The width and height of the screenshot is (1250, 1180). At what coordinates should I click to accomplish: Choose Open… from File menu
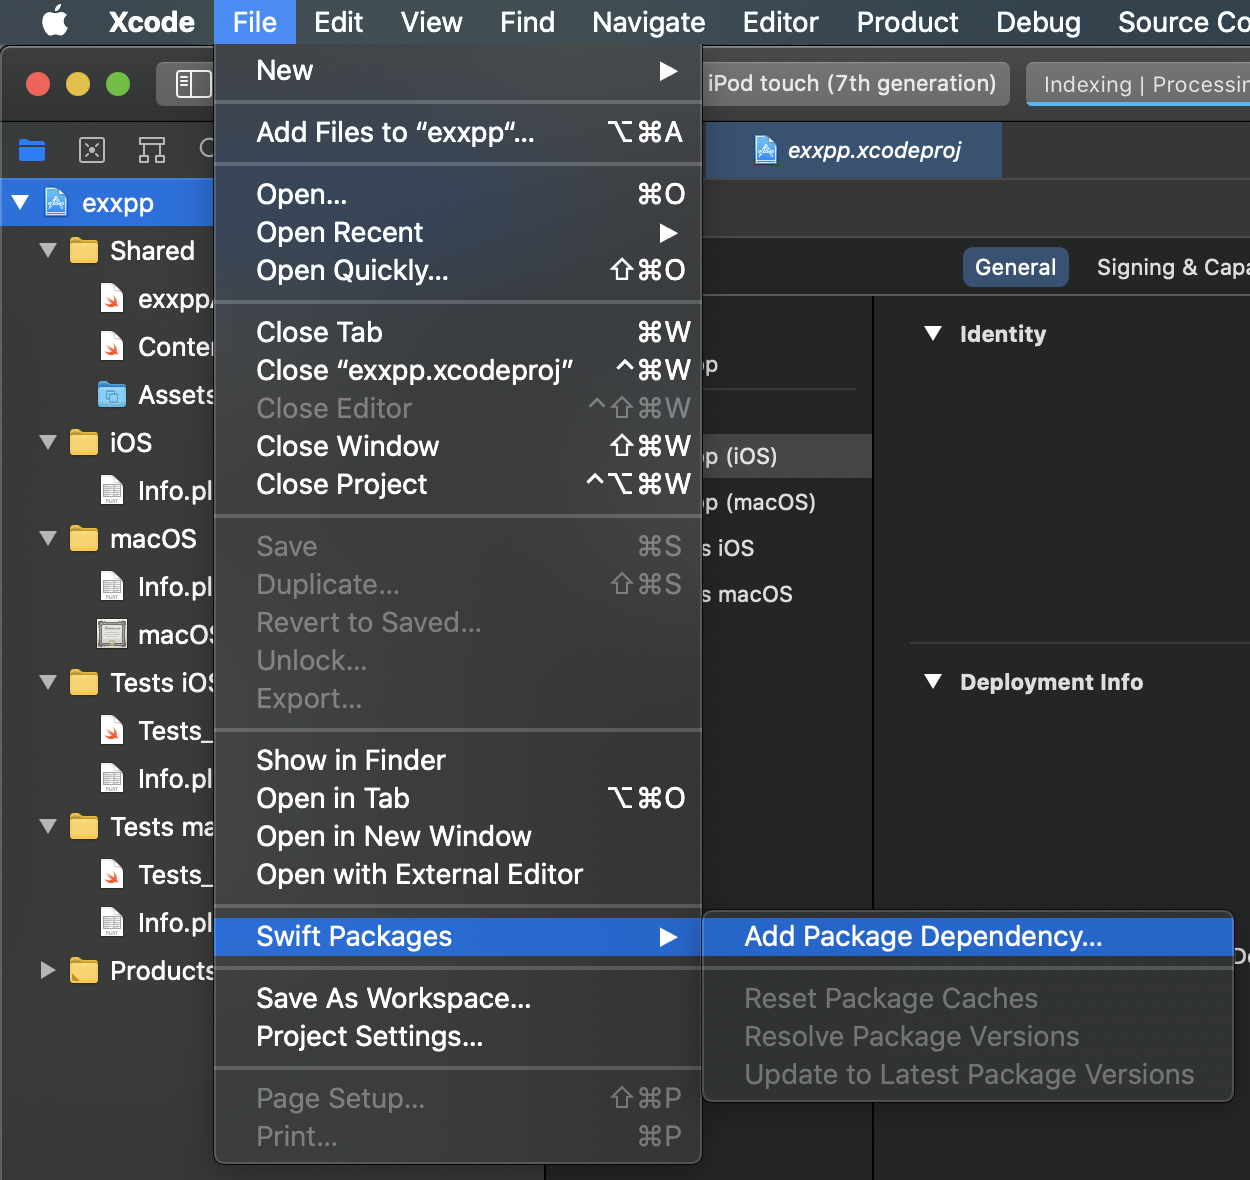(458, 194)
